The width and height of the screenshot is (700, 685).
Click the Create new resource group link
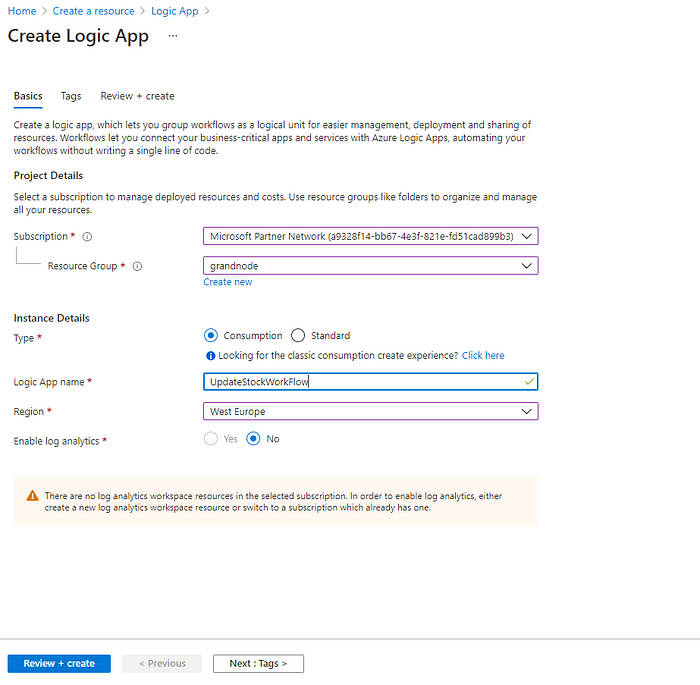227,282
